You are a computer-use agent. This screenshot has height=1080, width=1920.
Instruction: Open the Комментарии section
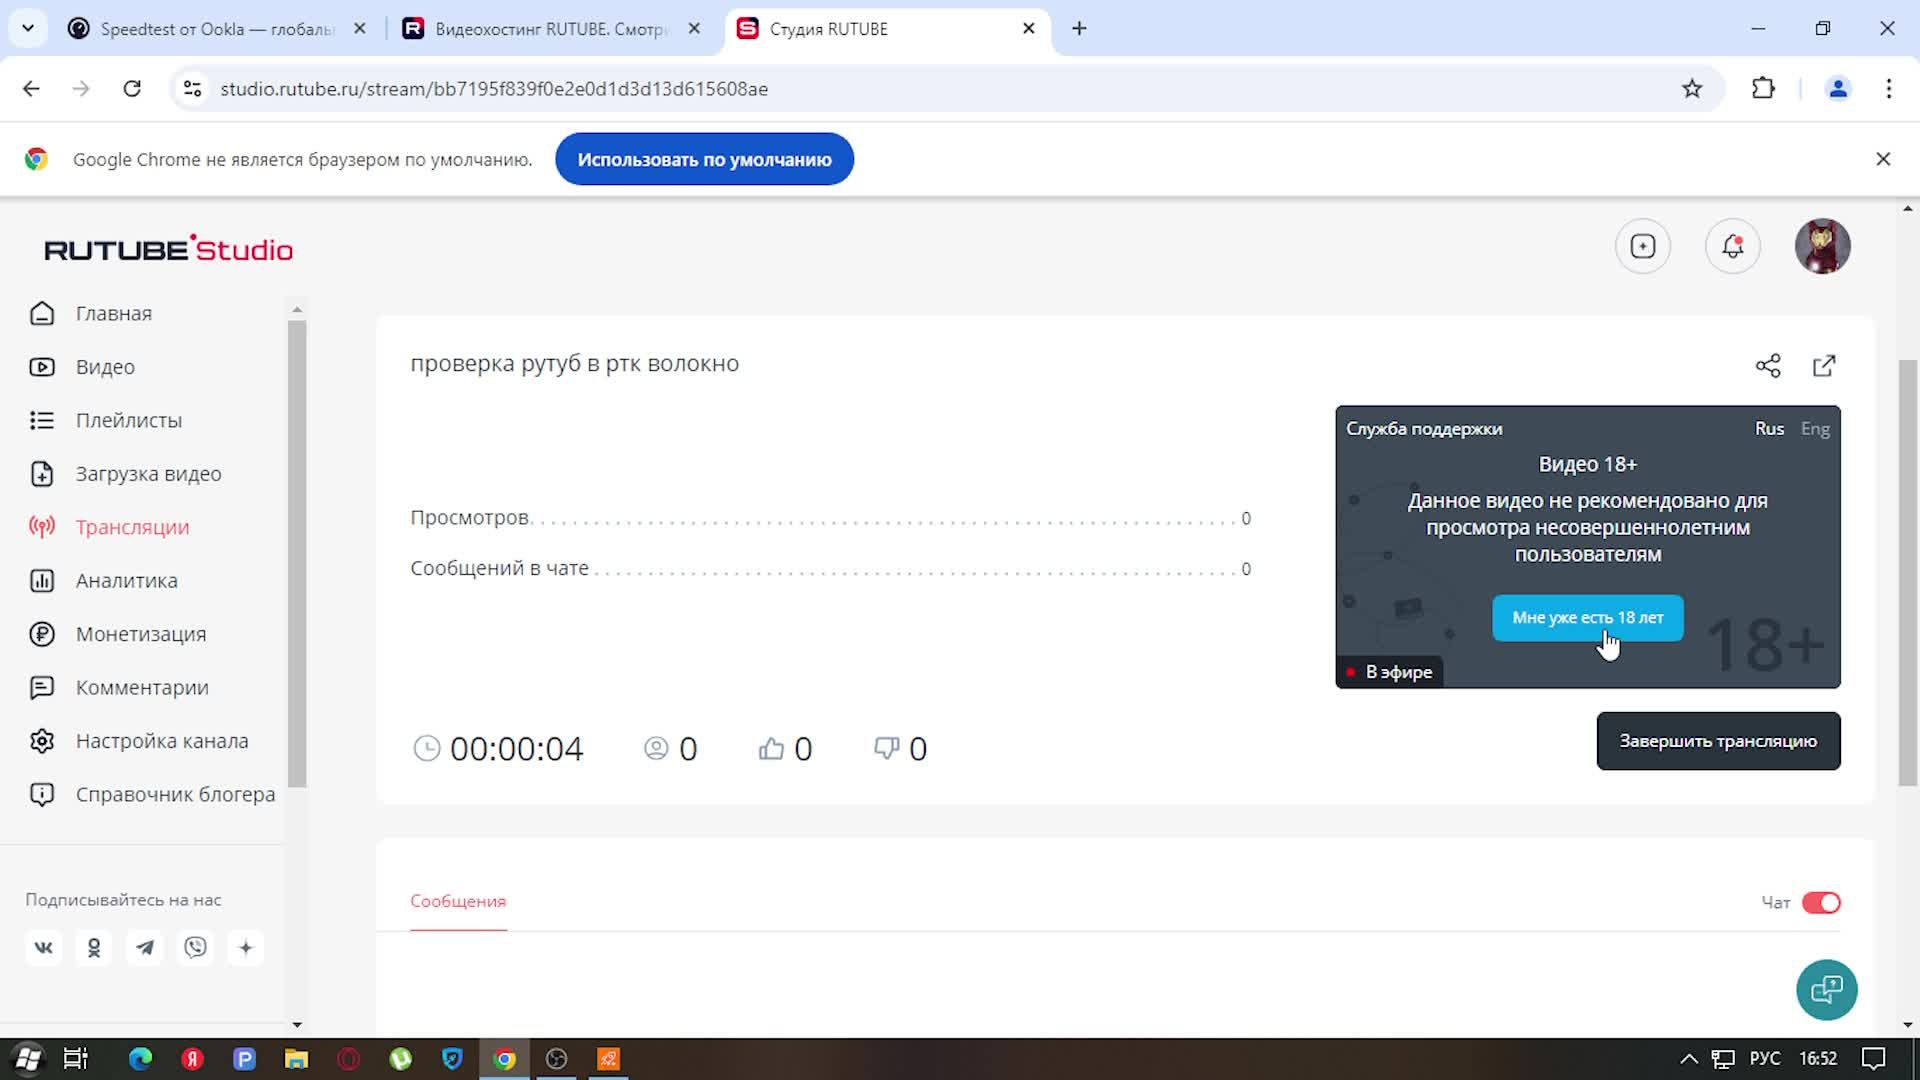click(x=141, y=687)
